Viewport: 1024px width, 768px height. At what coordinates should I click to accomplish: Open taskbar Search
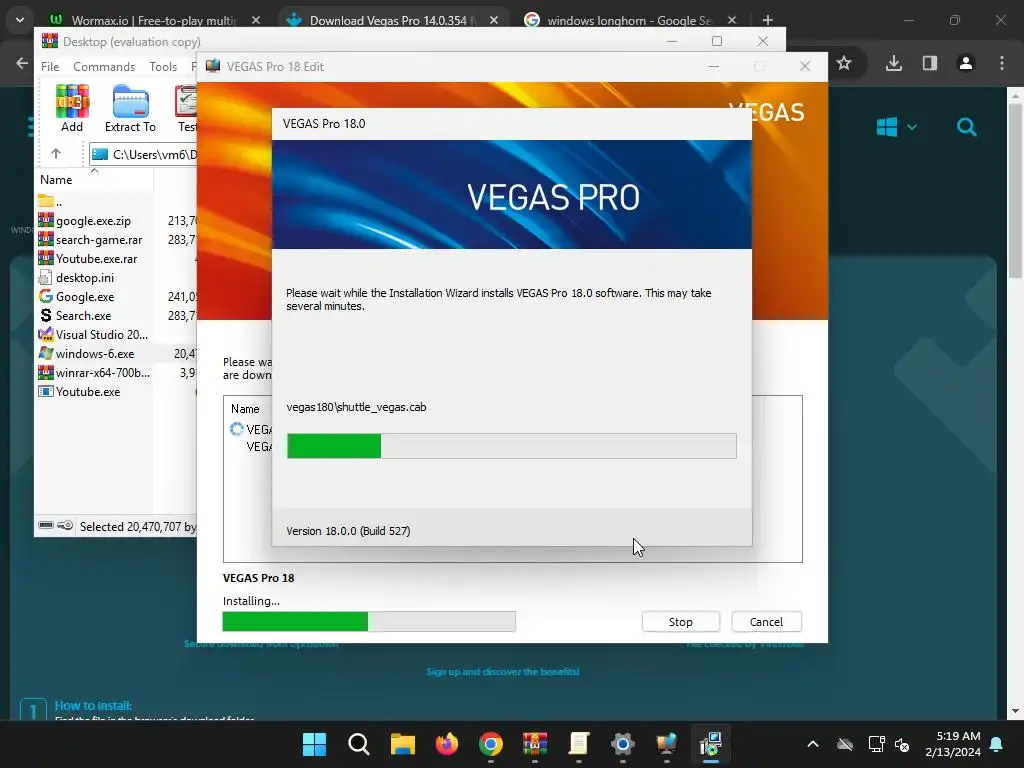coord(359,744)
